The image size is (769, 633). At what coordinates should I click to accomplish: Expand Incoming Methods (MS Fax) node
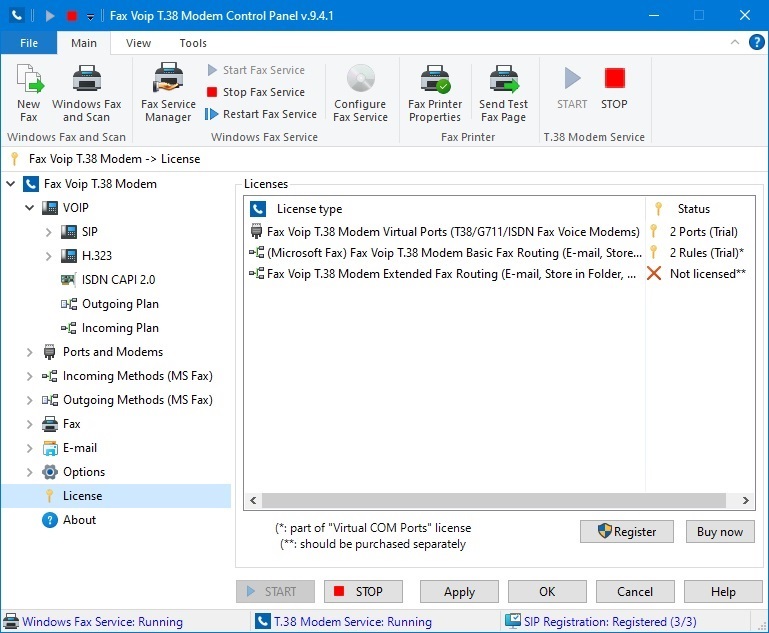[x=30, y=376]
